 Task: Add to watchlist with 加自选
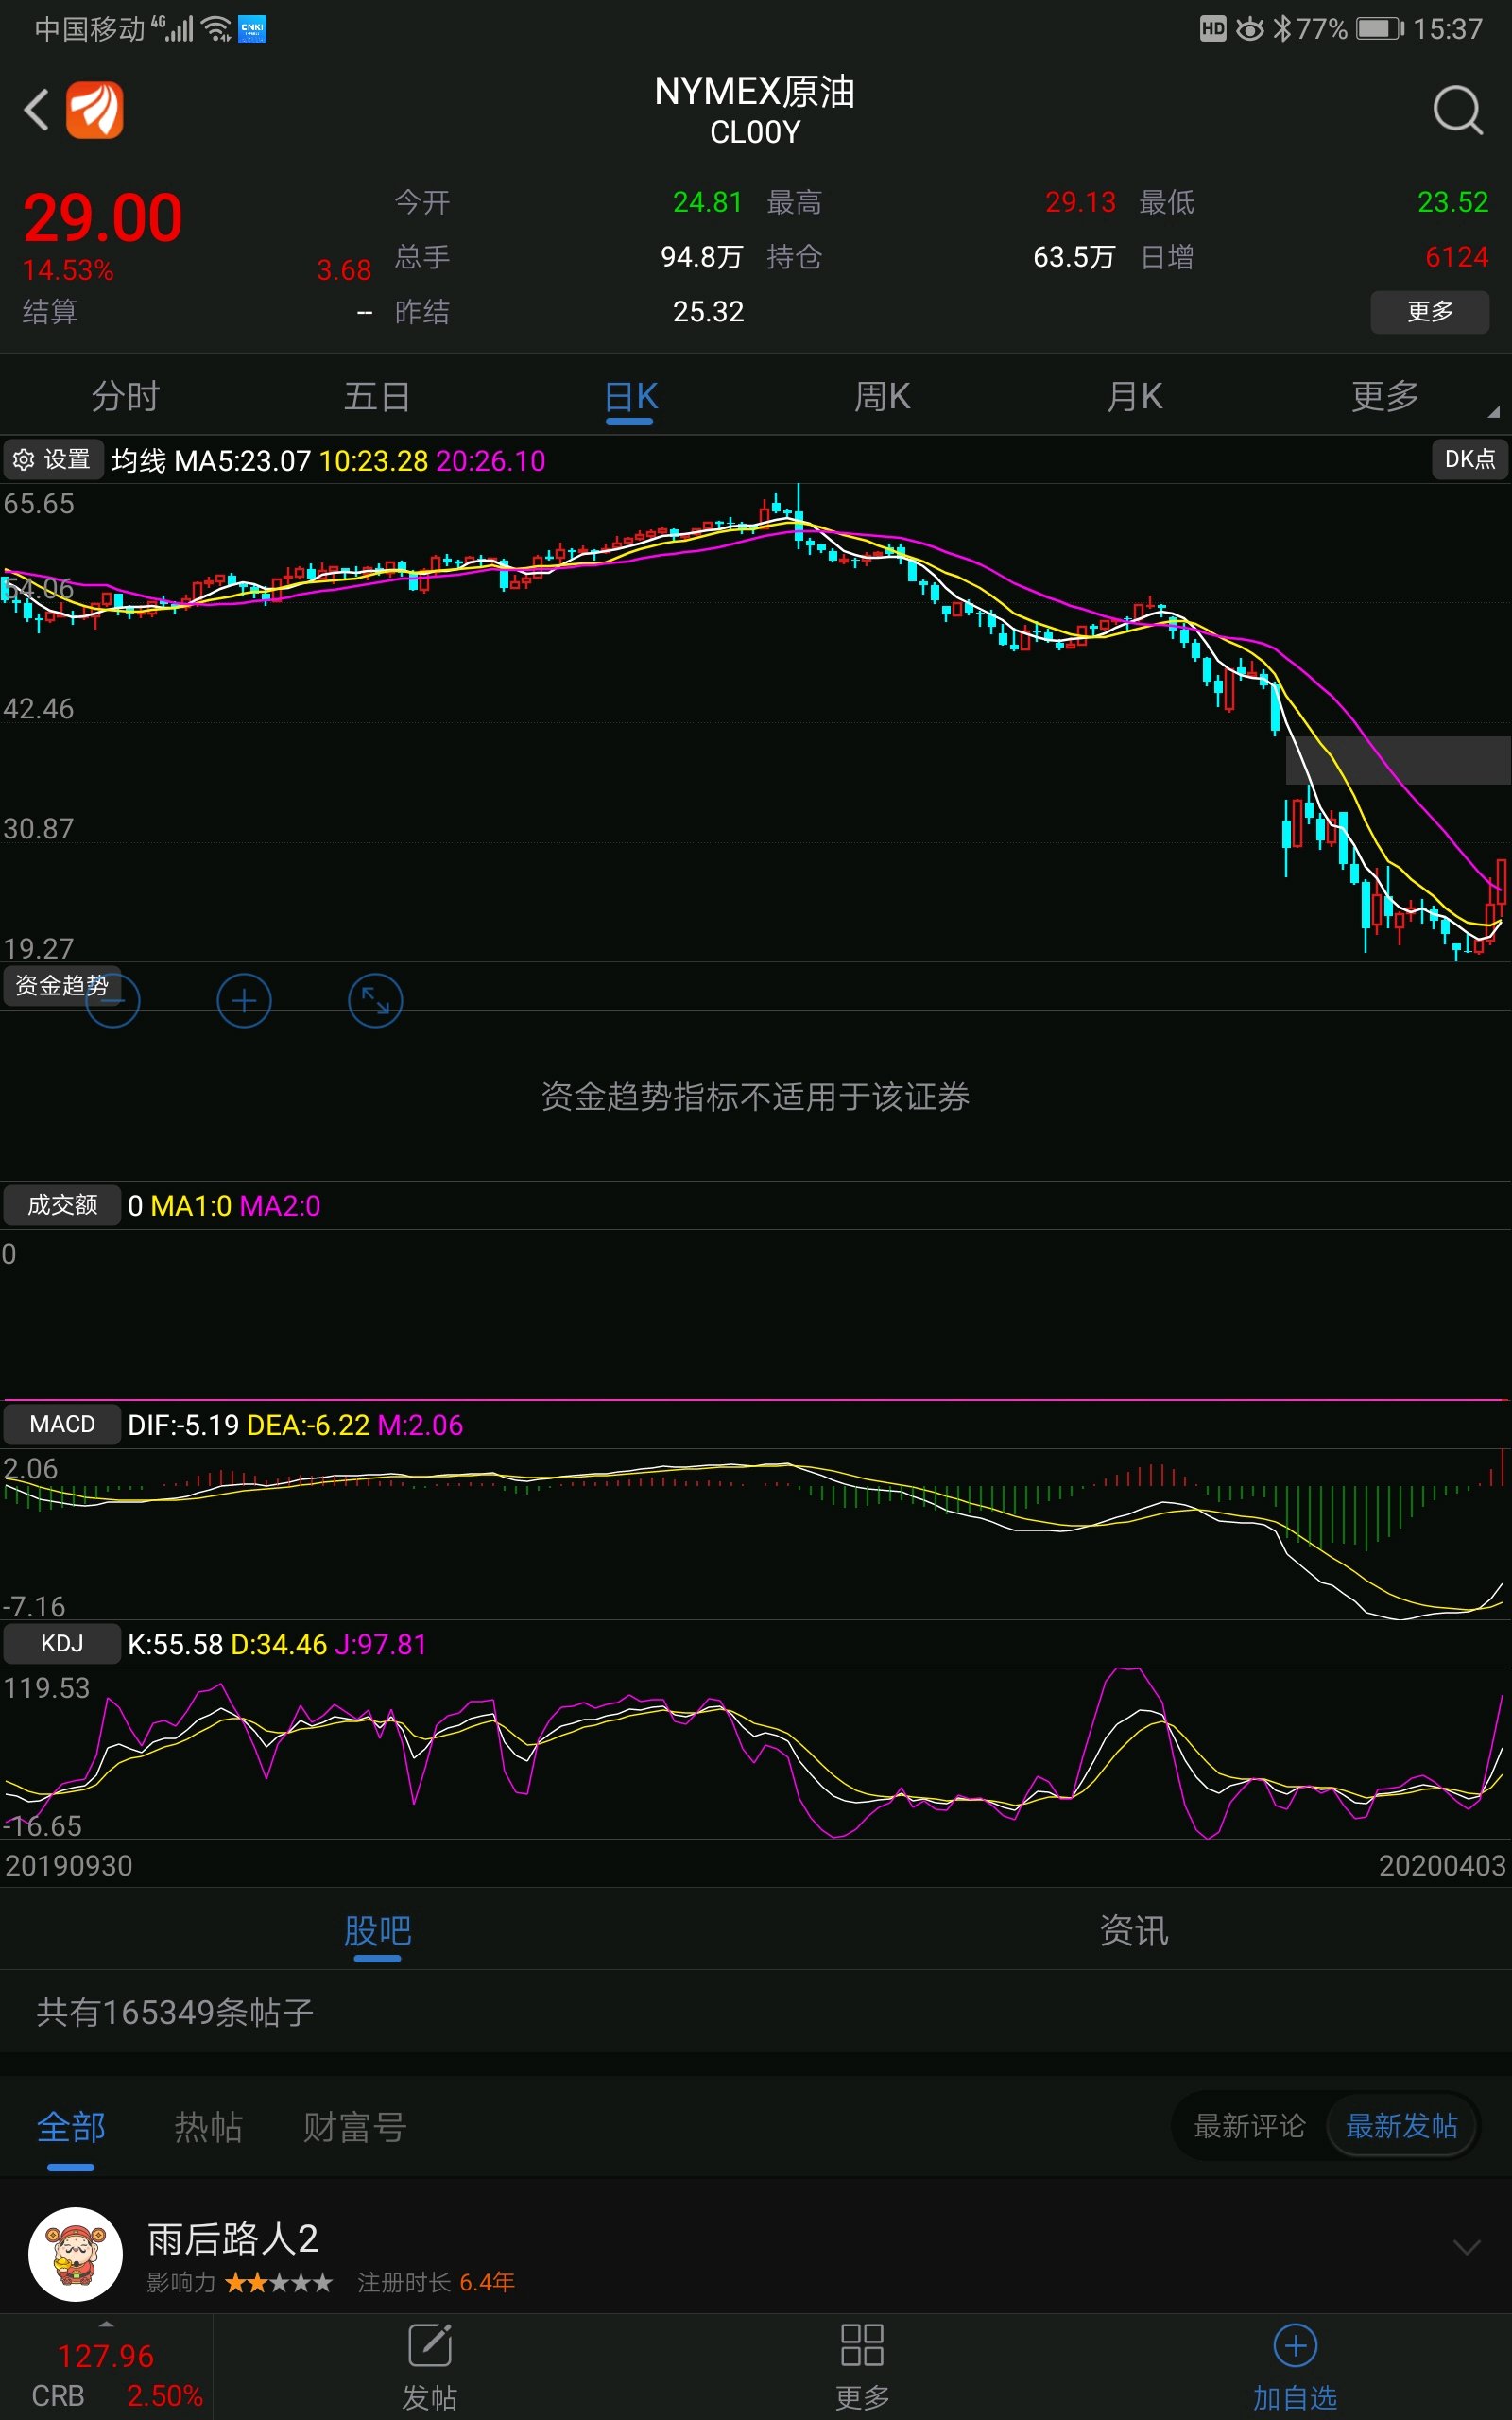[1295, 2367]
